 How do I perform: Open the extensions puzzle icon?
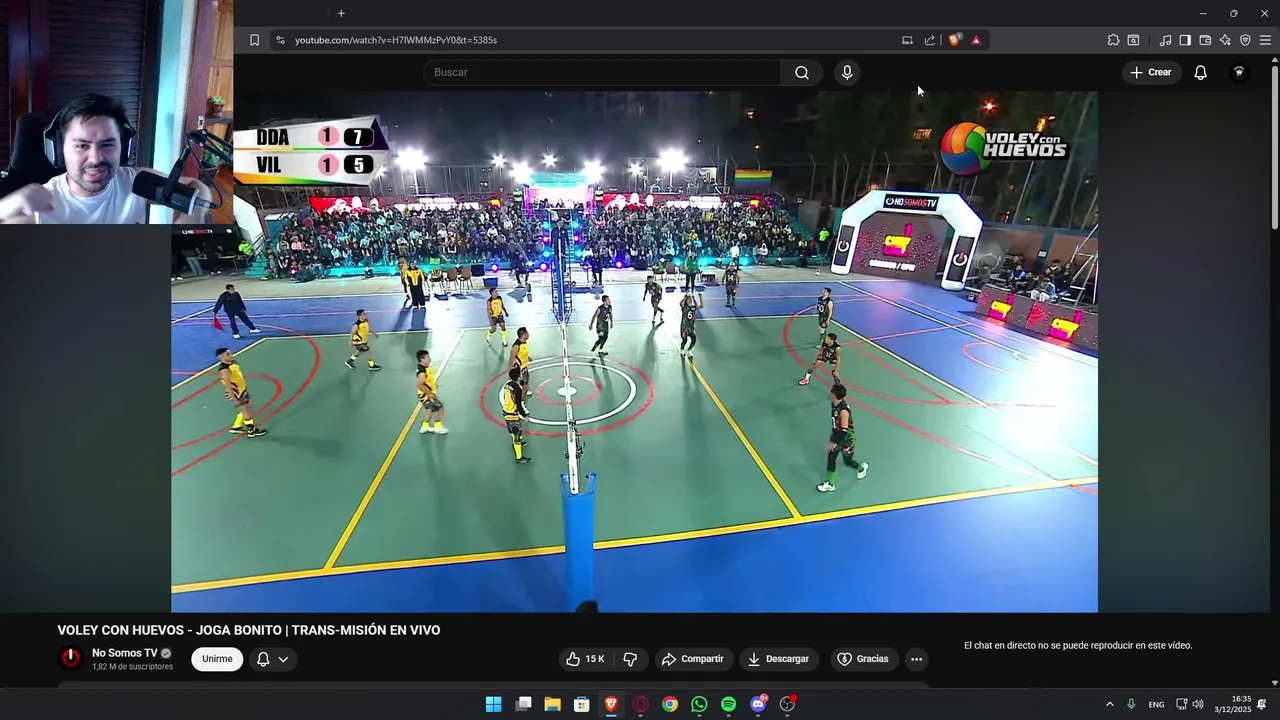pyautogui.click(x=1113, y=40)
